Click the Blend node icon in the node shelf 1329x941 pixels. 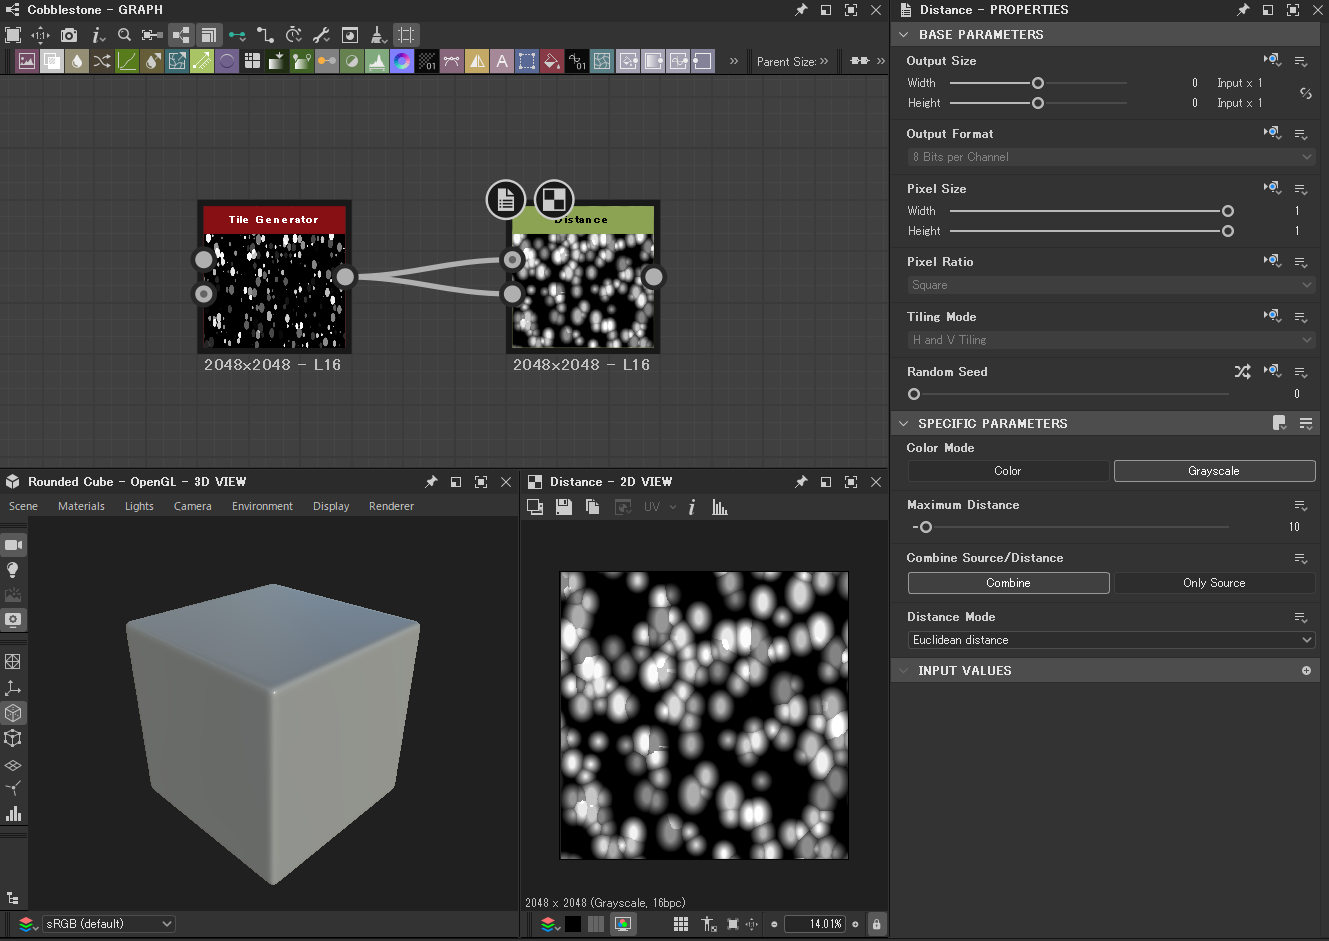(51, 61)
